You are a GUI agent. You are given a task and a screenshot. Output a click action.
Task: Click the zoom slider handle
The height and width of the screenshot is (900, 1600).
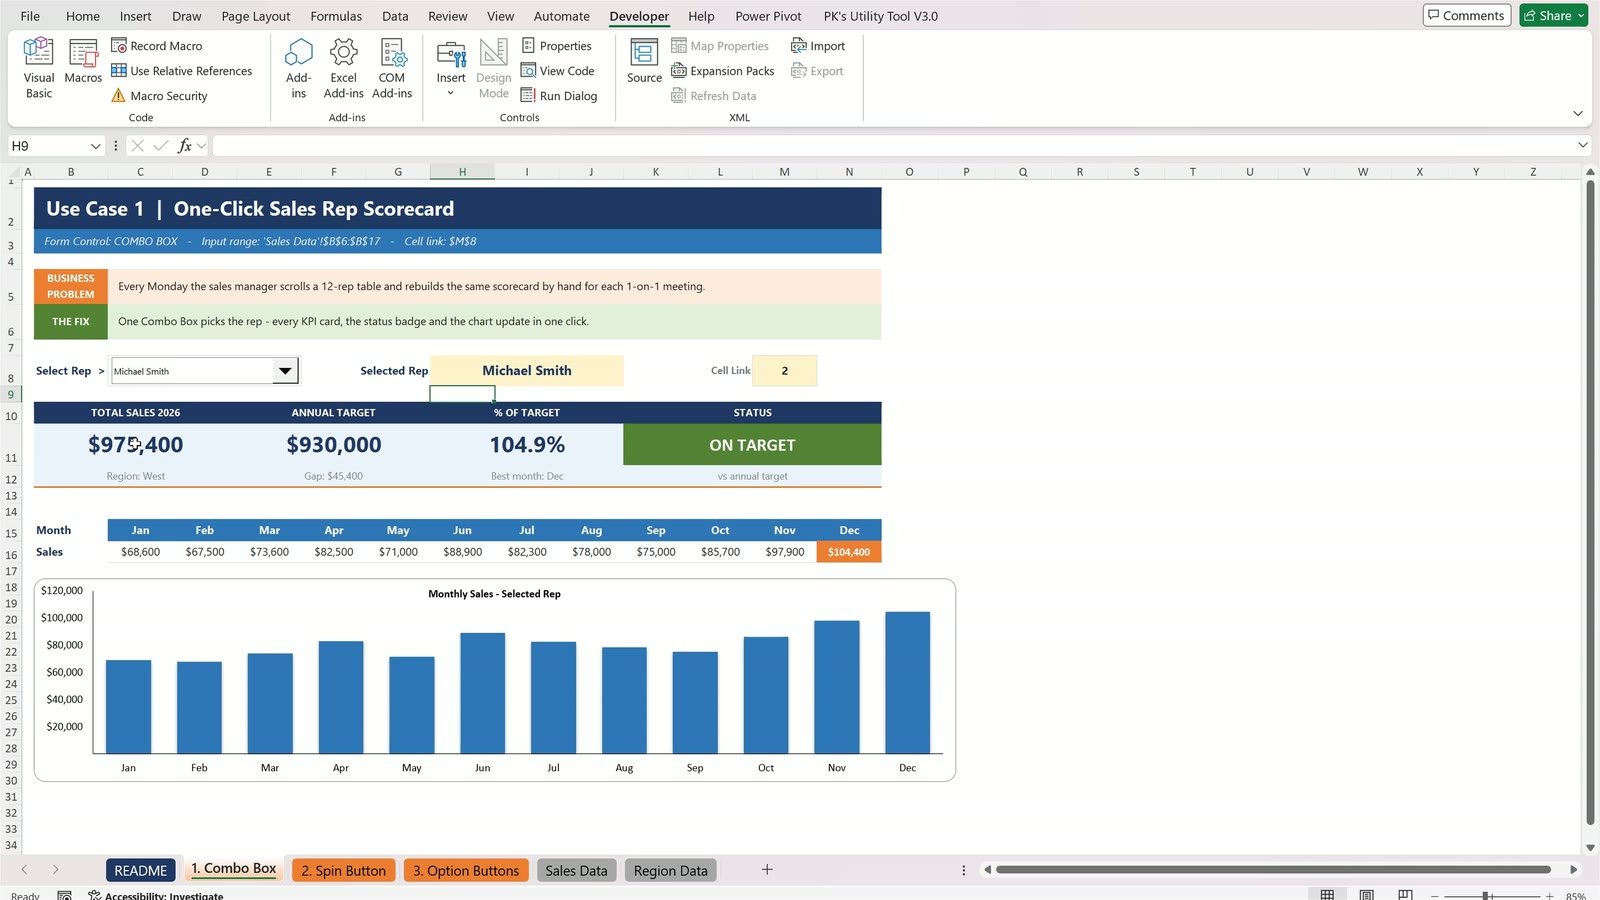click(1486, 895)
